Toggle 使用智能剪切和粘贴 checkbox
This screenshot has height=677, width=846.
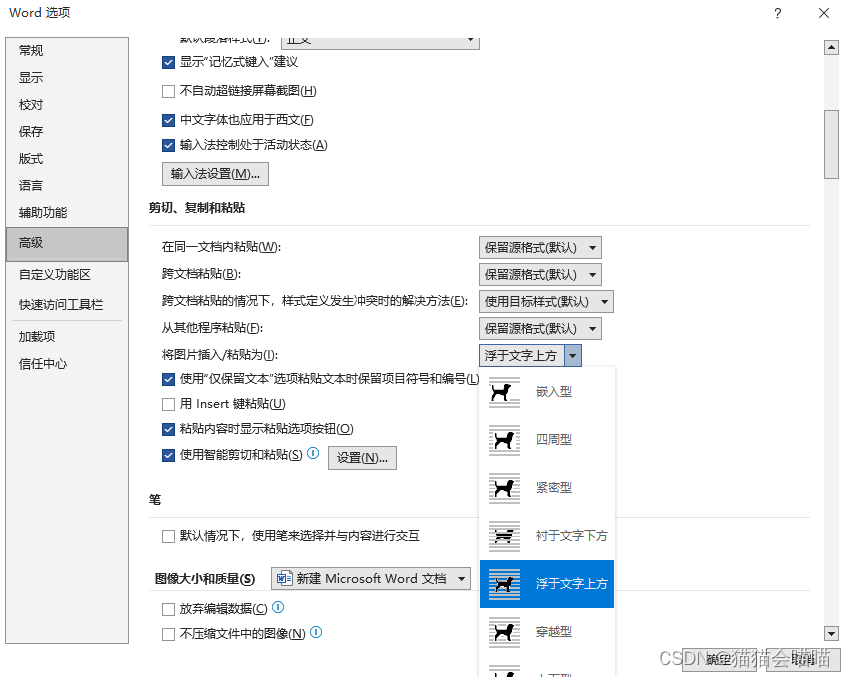168,455
